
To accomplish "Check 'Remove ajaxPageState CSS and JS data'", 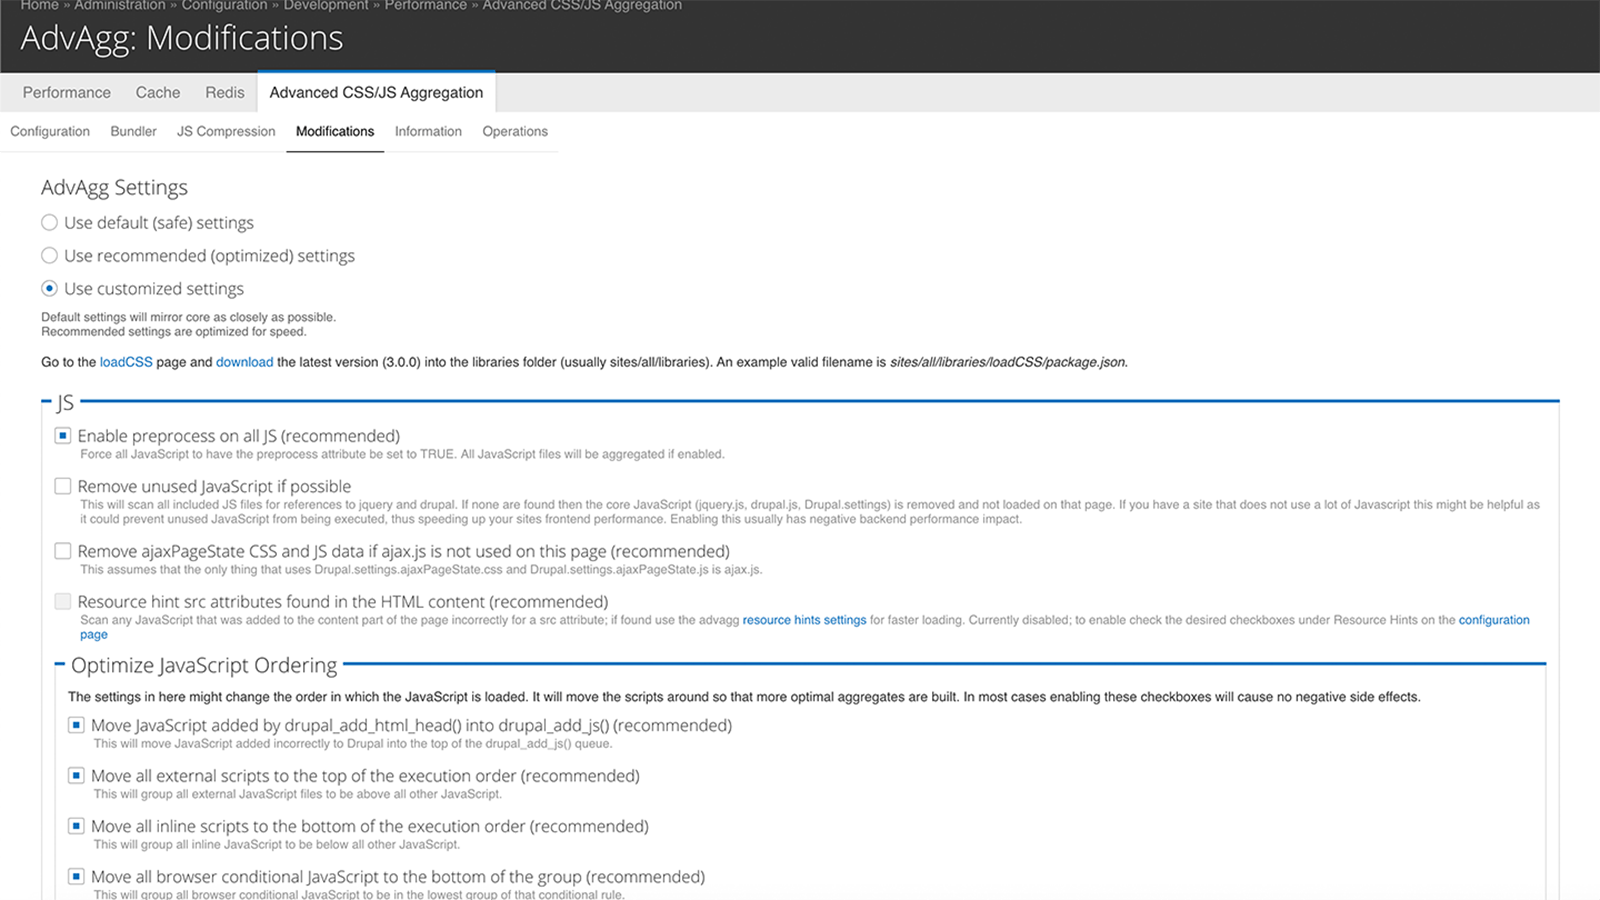I will pyautogui.click(x=63, y=551).
